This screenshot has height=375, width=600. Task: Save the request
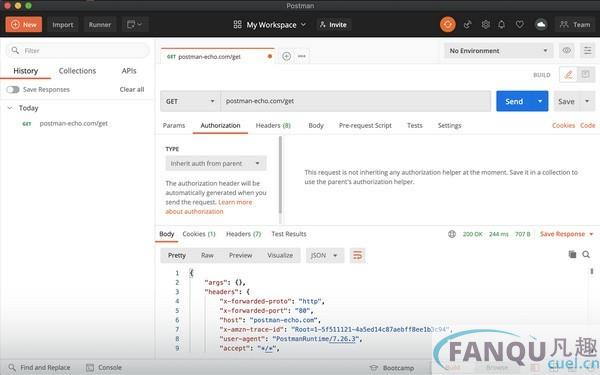566,101
